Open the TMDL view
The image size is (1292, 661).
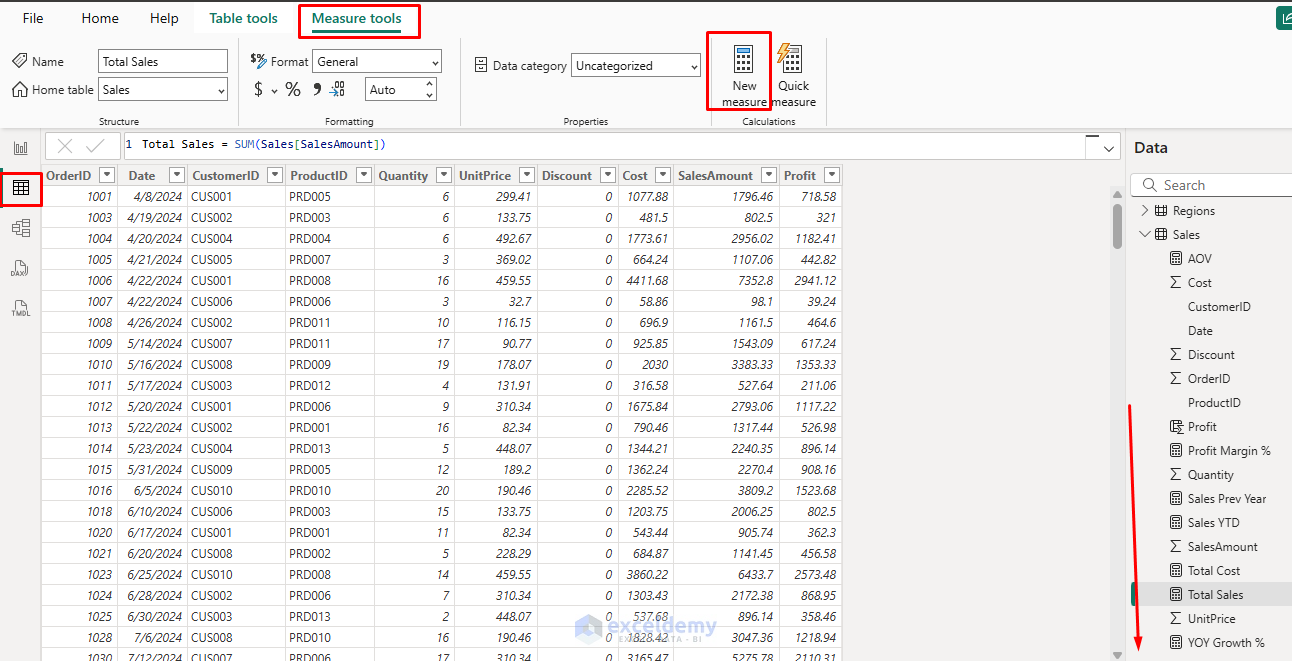pos(20,308)
